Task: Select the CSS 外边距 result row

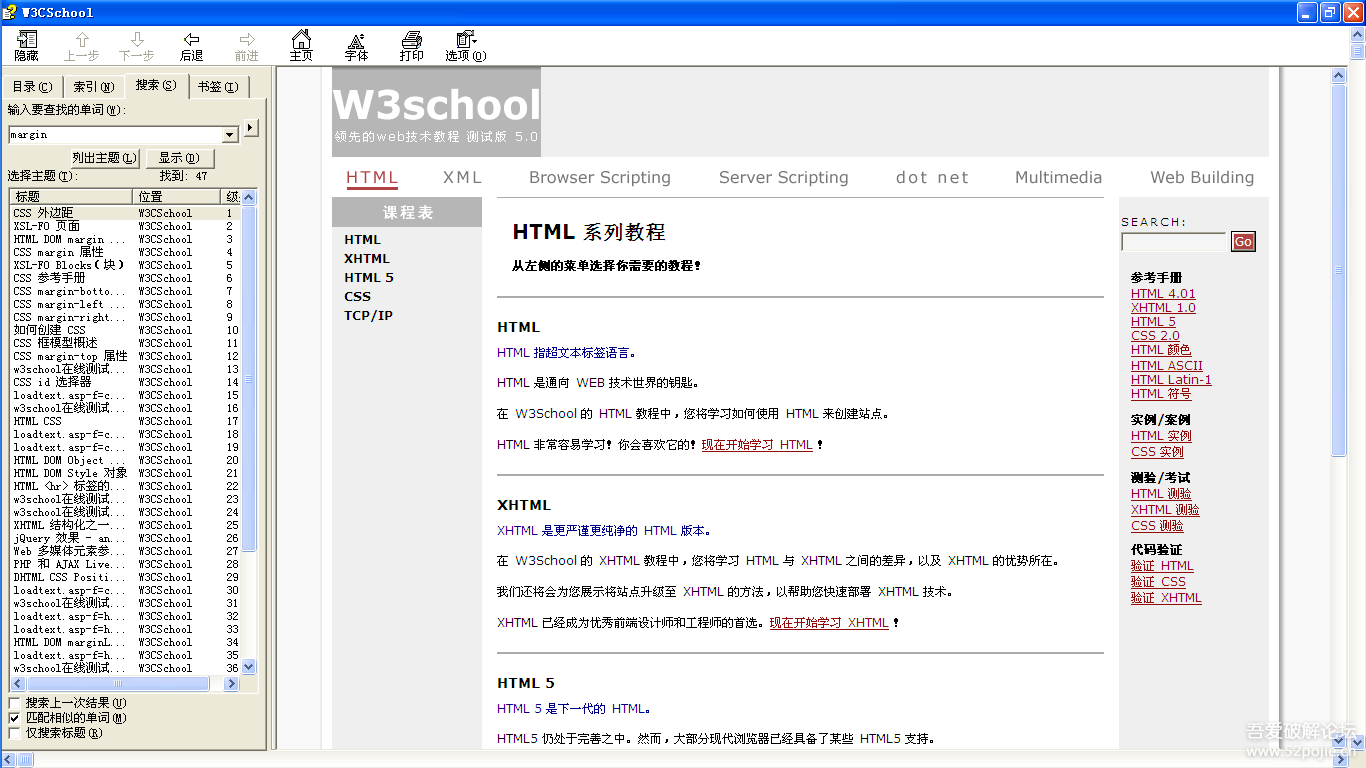Action: point(124,213)
